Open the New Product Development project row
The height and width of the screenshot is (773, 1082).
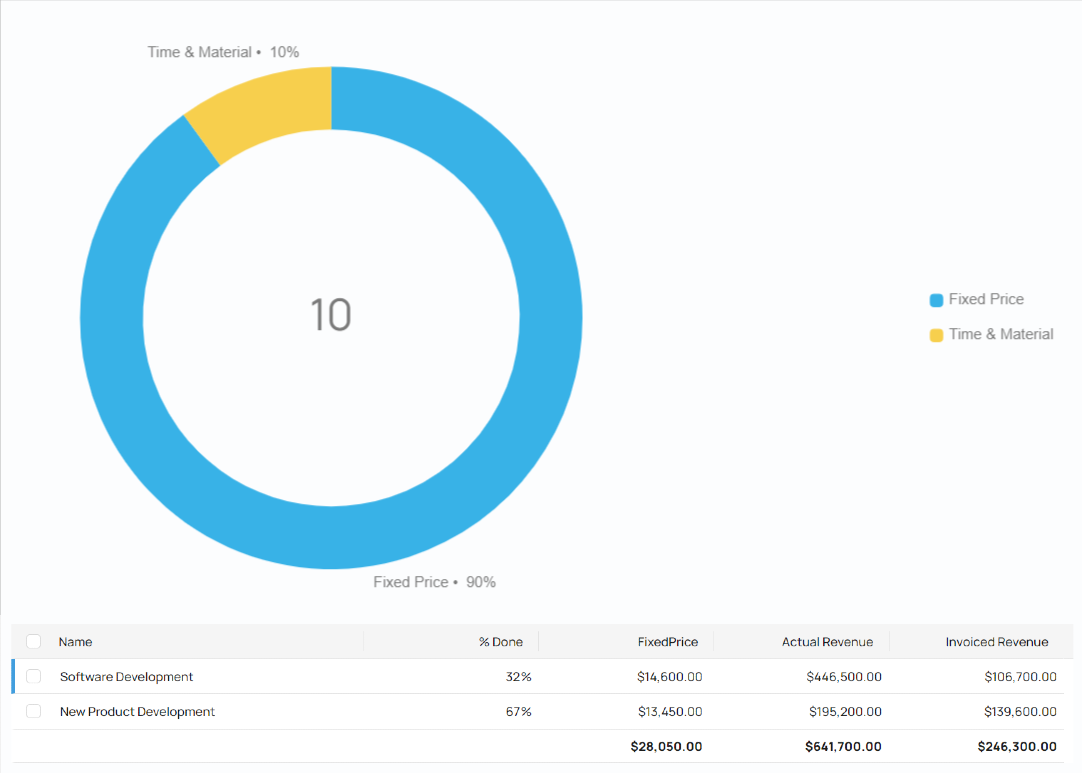coord(137,712)
